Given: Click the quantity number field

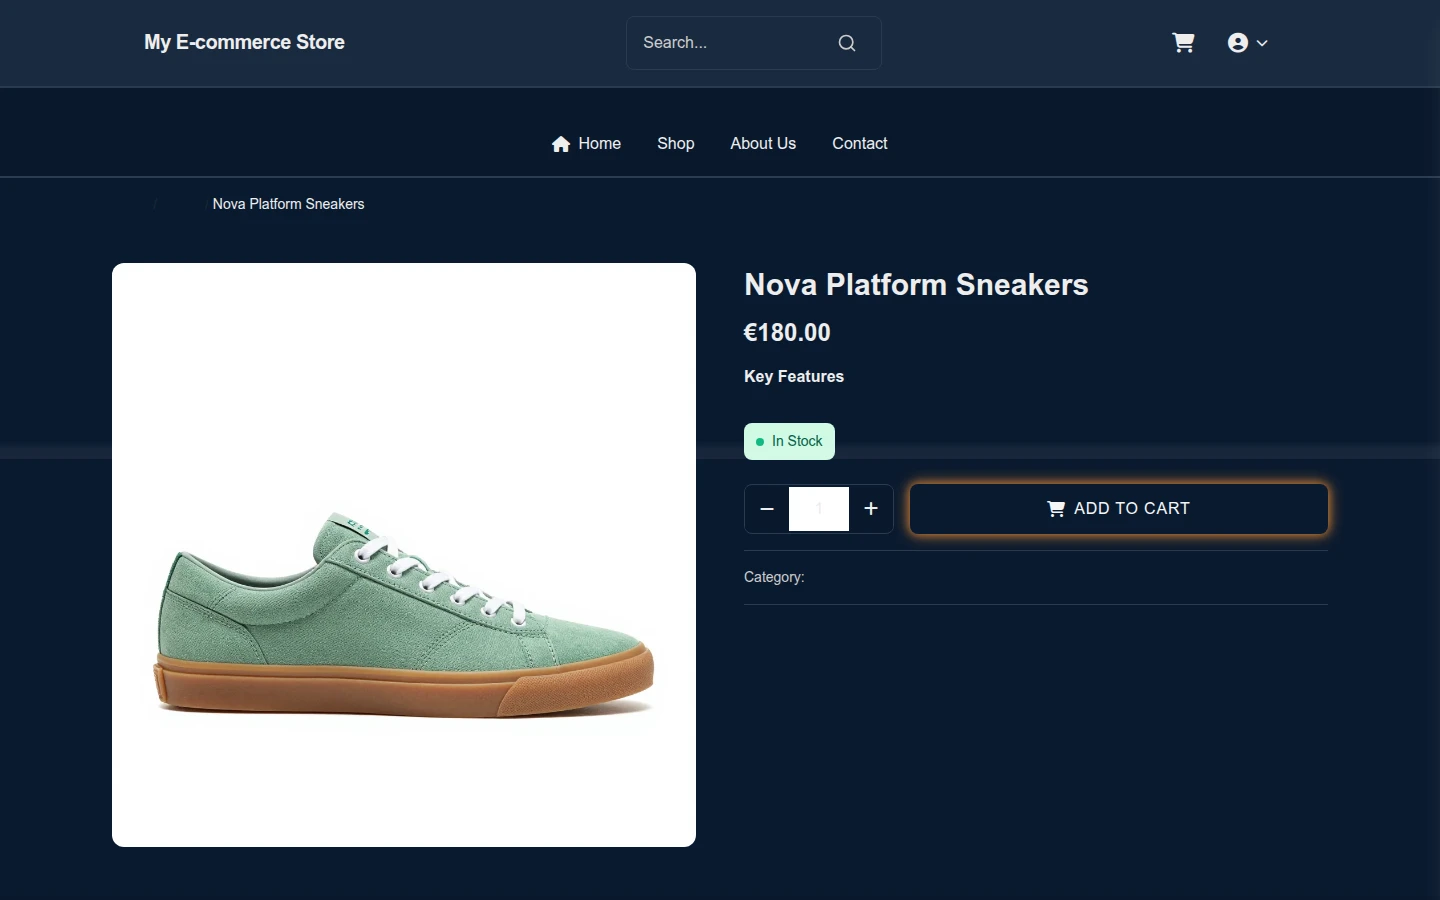Looking at the screenshot, I should (819, 509).
